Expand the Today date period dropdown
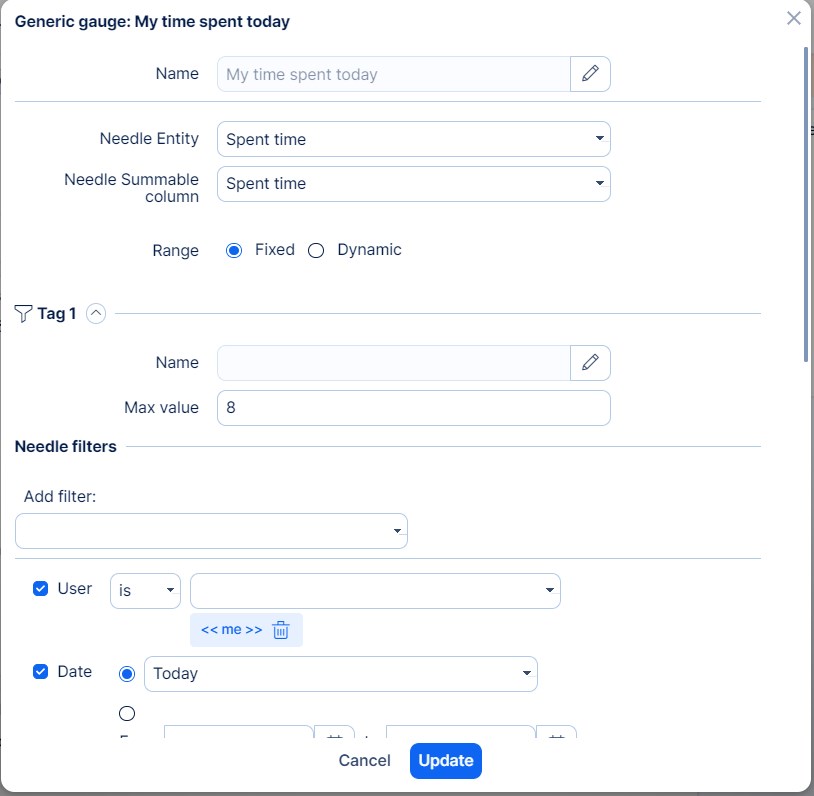The width and height of the screenshot is (814, 796). pos(341,674)
